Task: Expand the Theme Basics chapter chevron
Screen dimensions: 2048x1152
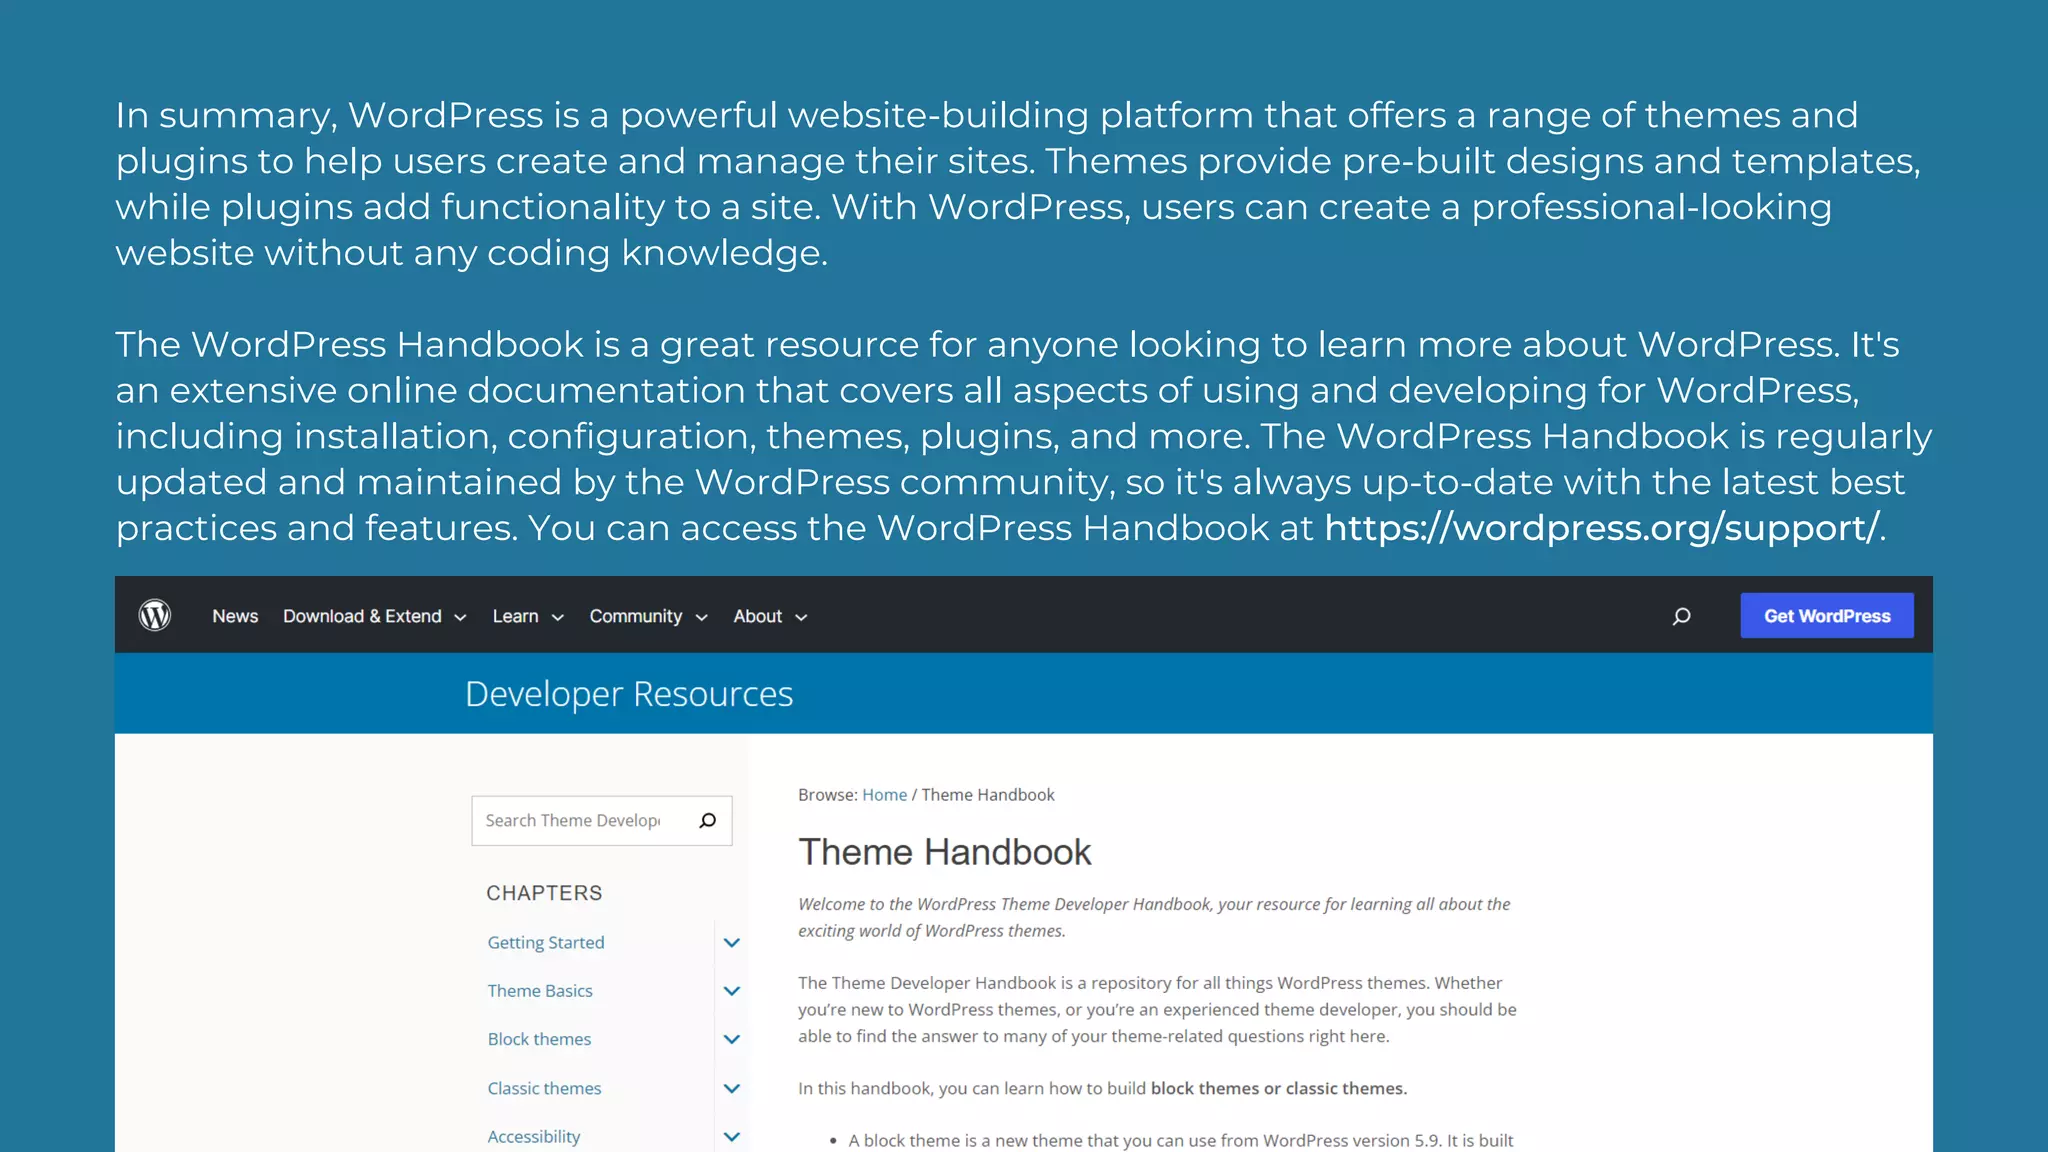Action: (x=732, y=991)
